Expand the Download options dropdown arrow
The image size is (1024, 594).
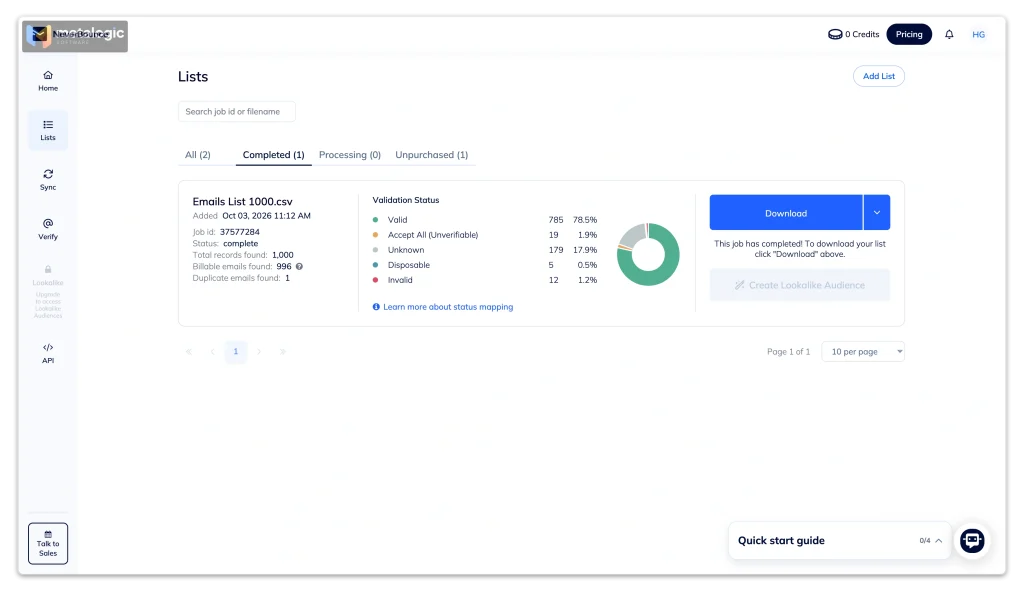click(x=877, y=213)
